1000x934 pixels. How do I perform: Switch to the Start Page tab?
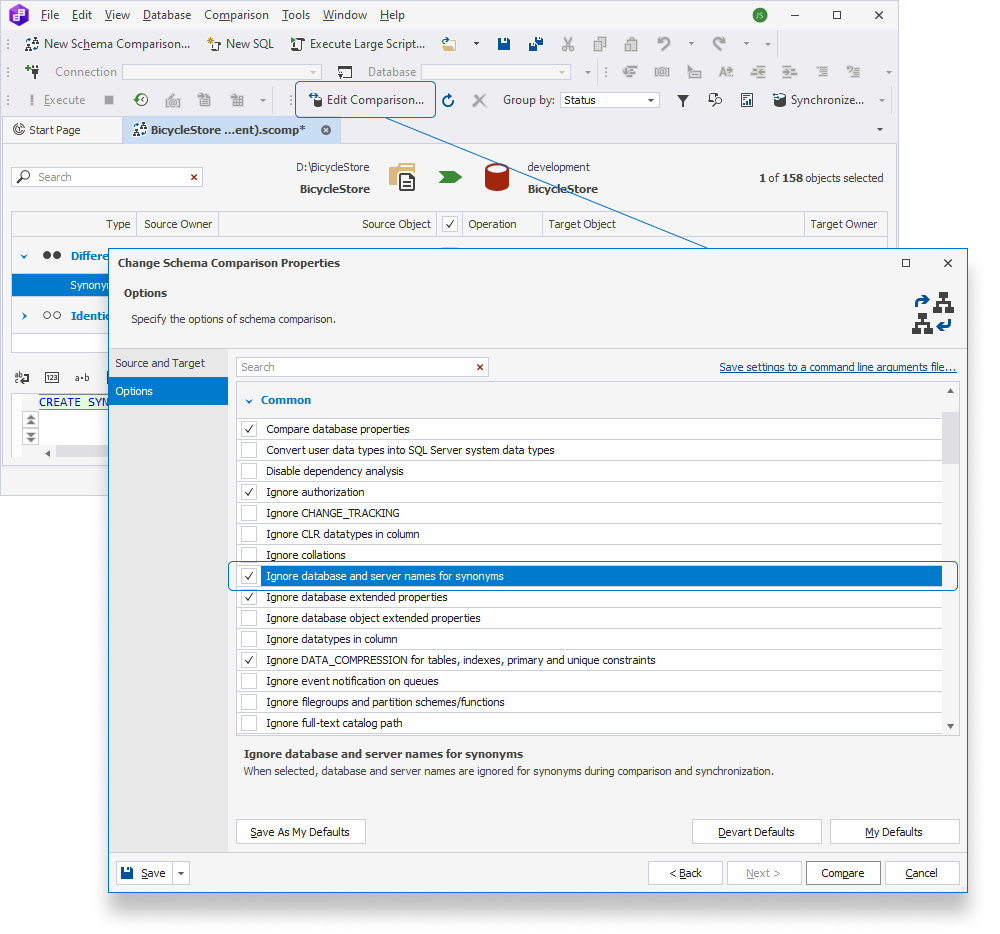pyautogui.click(x=62, y=130)
